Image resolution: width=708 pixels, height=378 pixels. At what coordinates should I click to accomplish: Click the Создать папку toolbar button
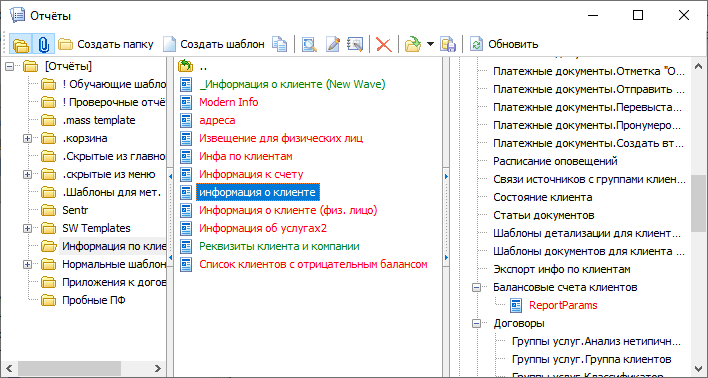(x=106, y=44)
